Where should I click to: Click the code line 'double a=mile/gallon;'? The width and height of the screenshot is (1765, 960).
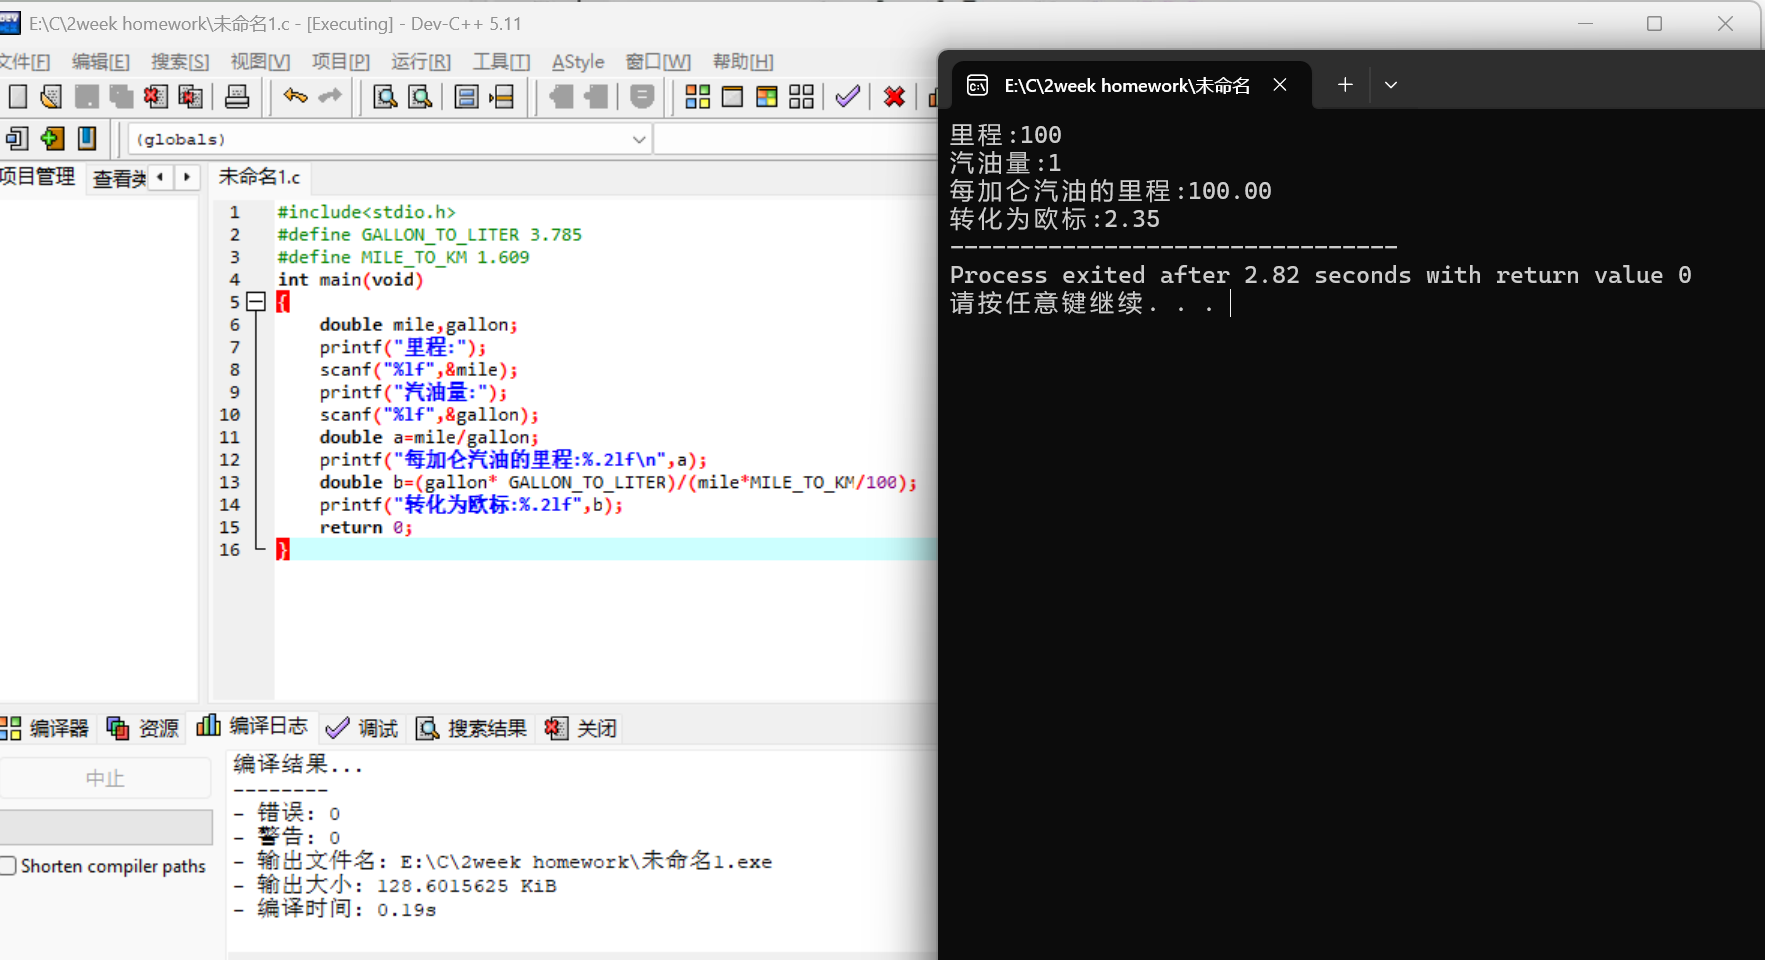tap(429, 437)
